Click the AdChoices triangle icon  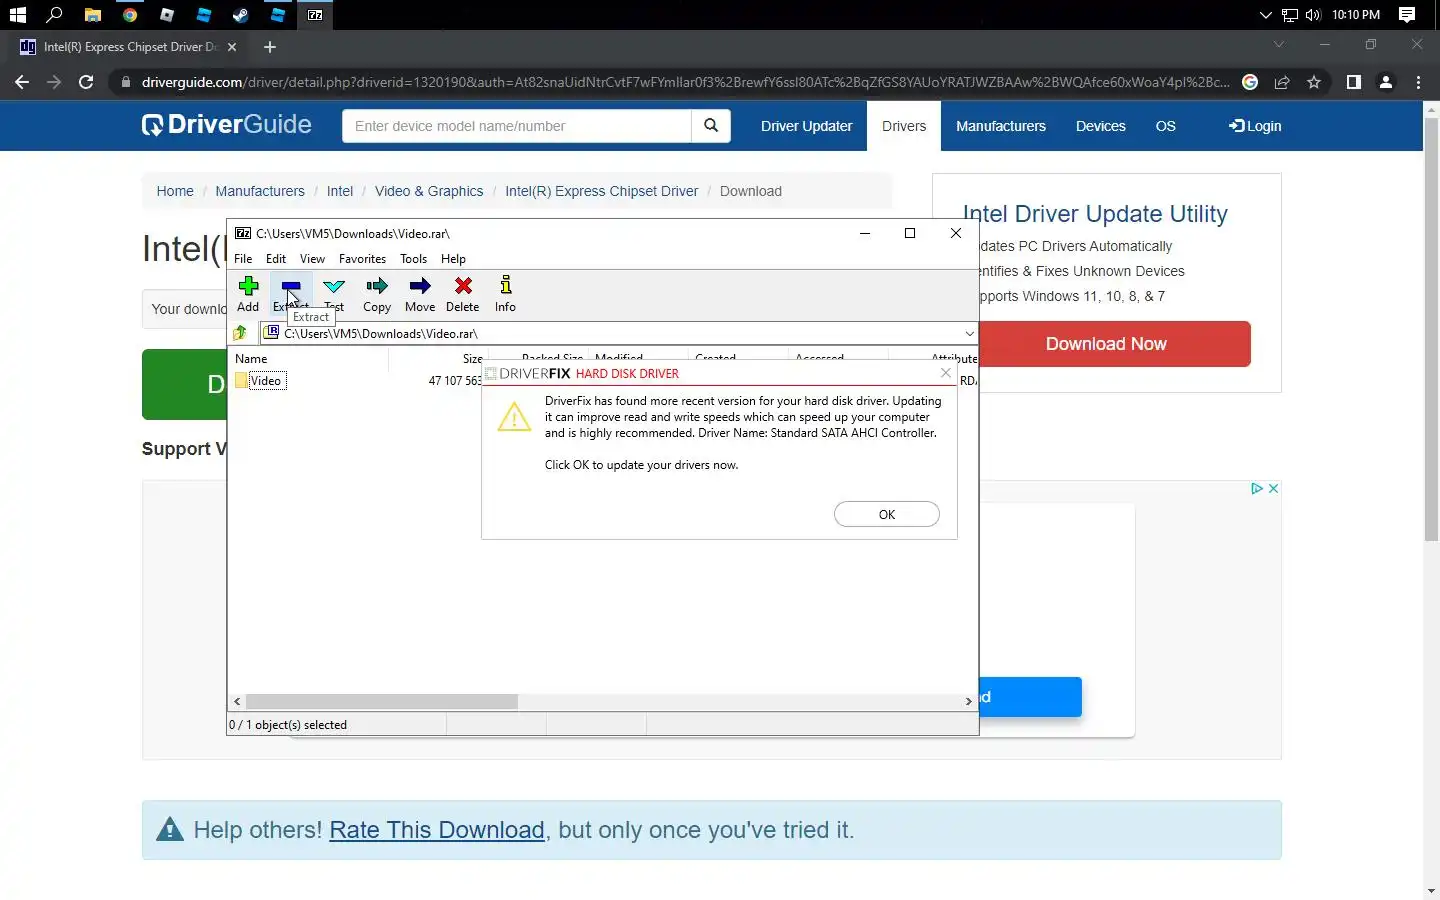tap(1257, 489)
